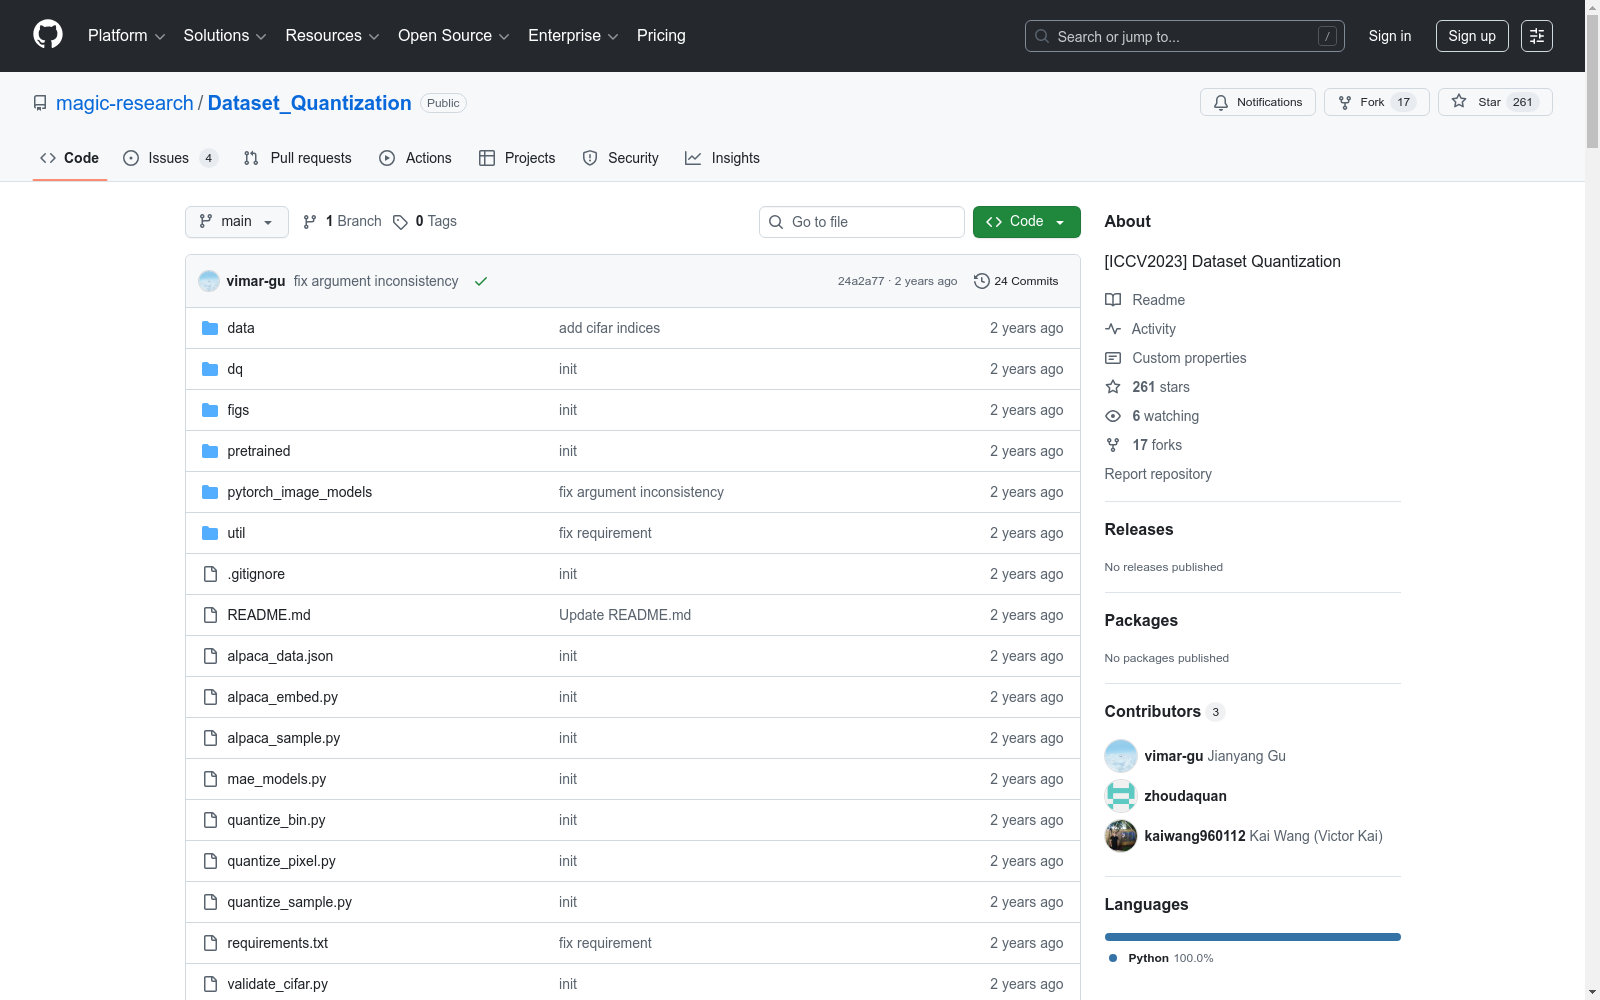Click the Python language bar

pyautogui.click(x=1253, y=937)
